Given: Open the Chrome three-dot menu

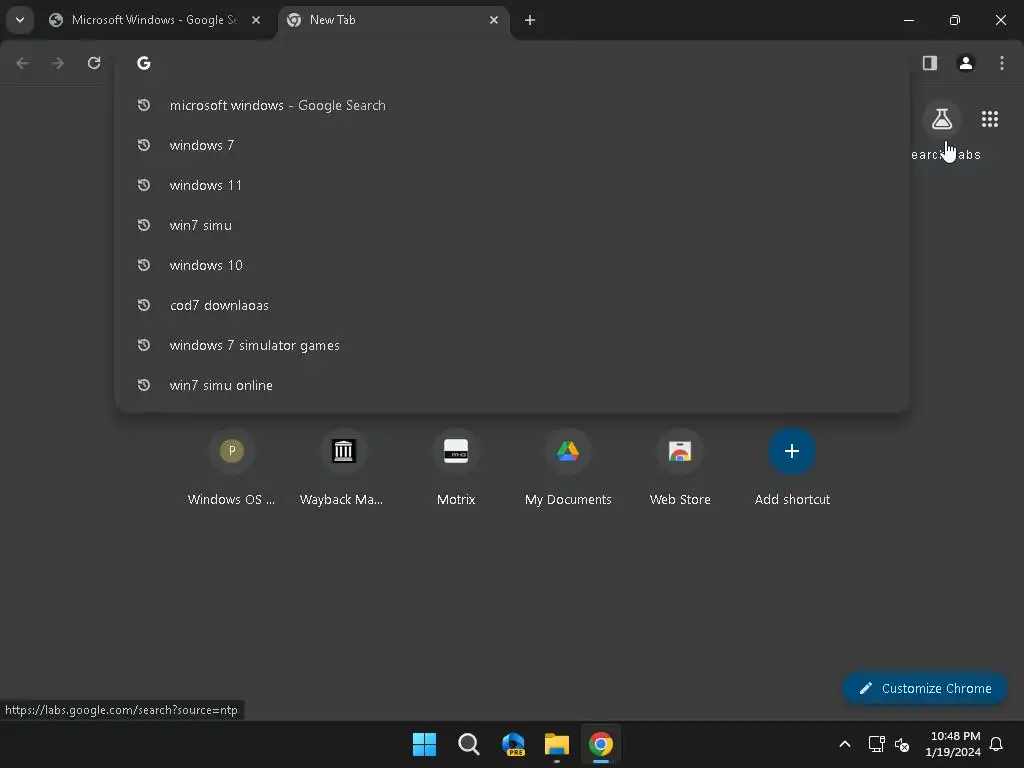Looking at the screenshot, I should tap(1002, 63).
